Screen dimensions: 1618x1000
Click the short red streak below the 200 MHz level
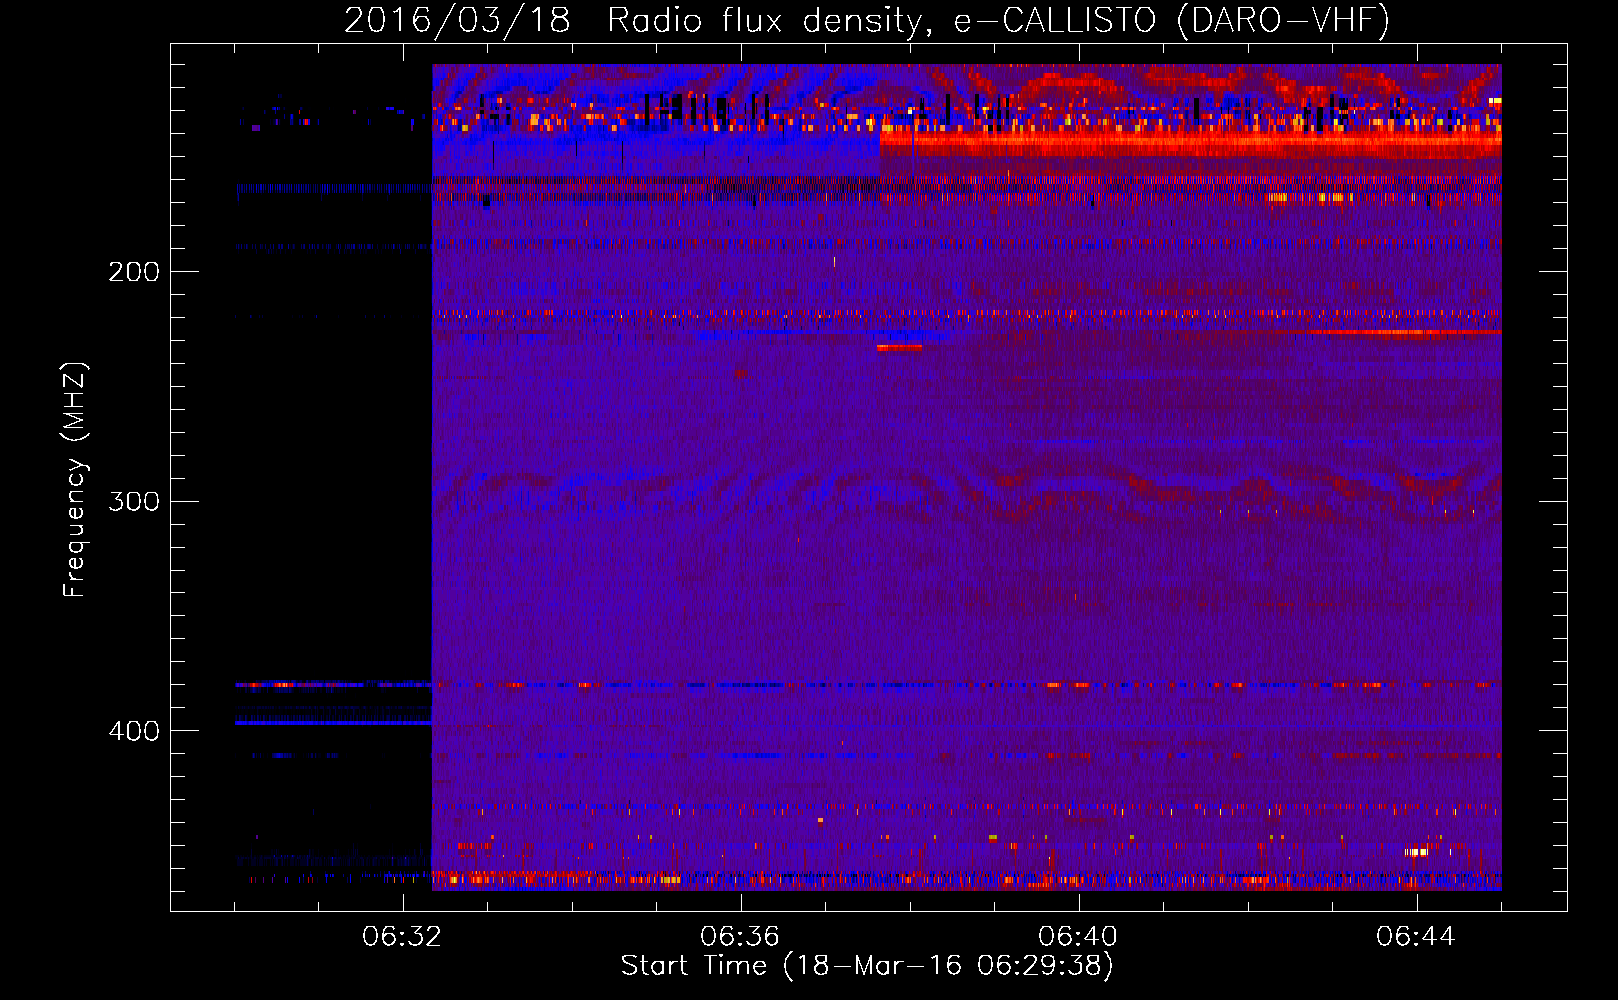tap(899, 348)
